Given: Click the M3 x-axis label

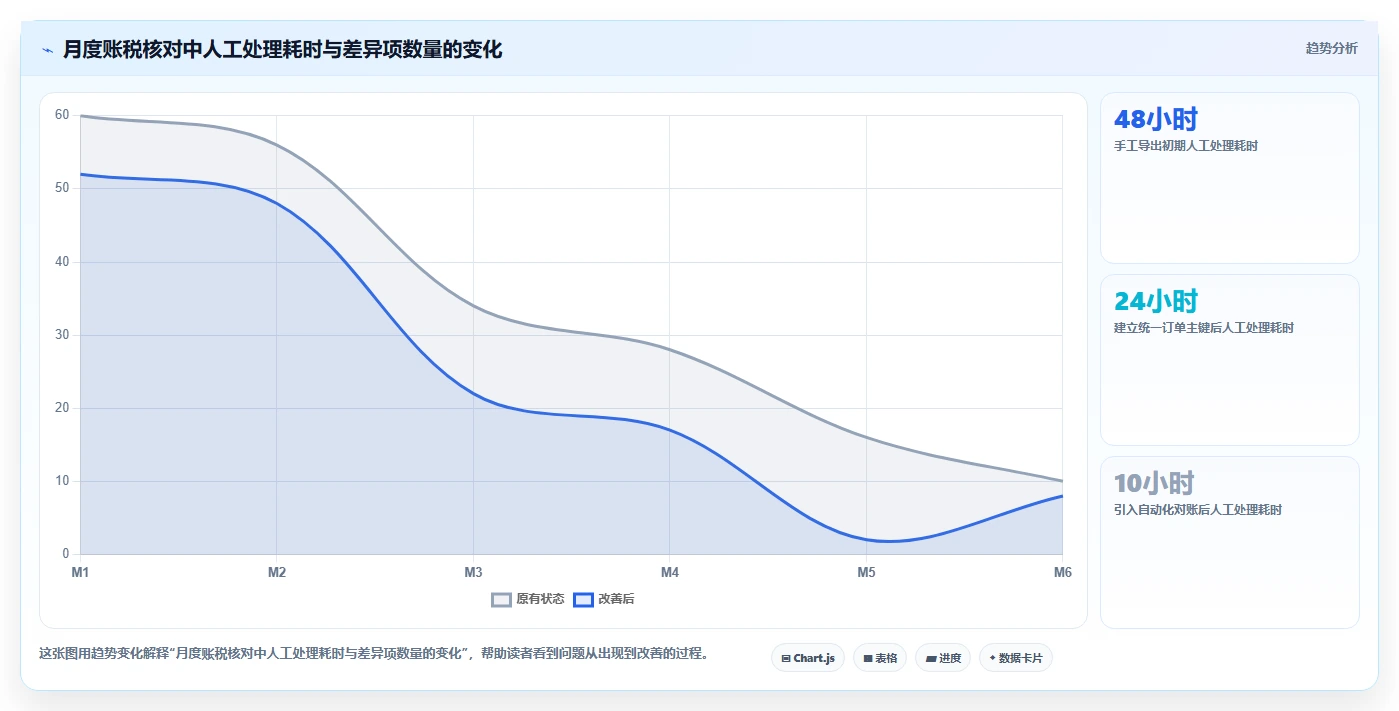Looking at the screenshot, I should click(473, 572).
